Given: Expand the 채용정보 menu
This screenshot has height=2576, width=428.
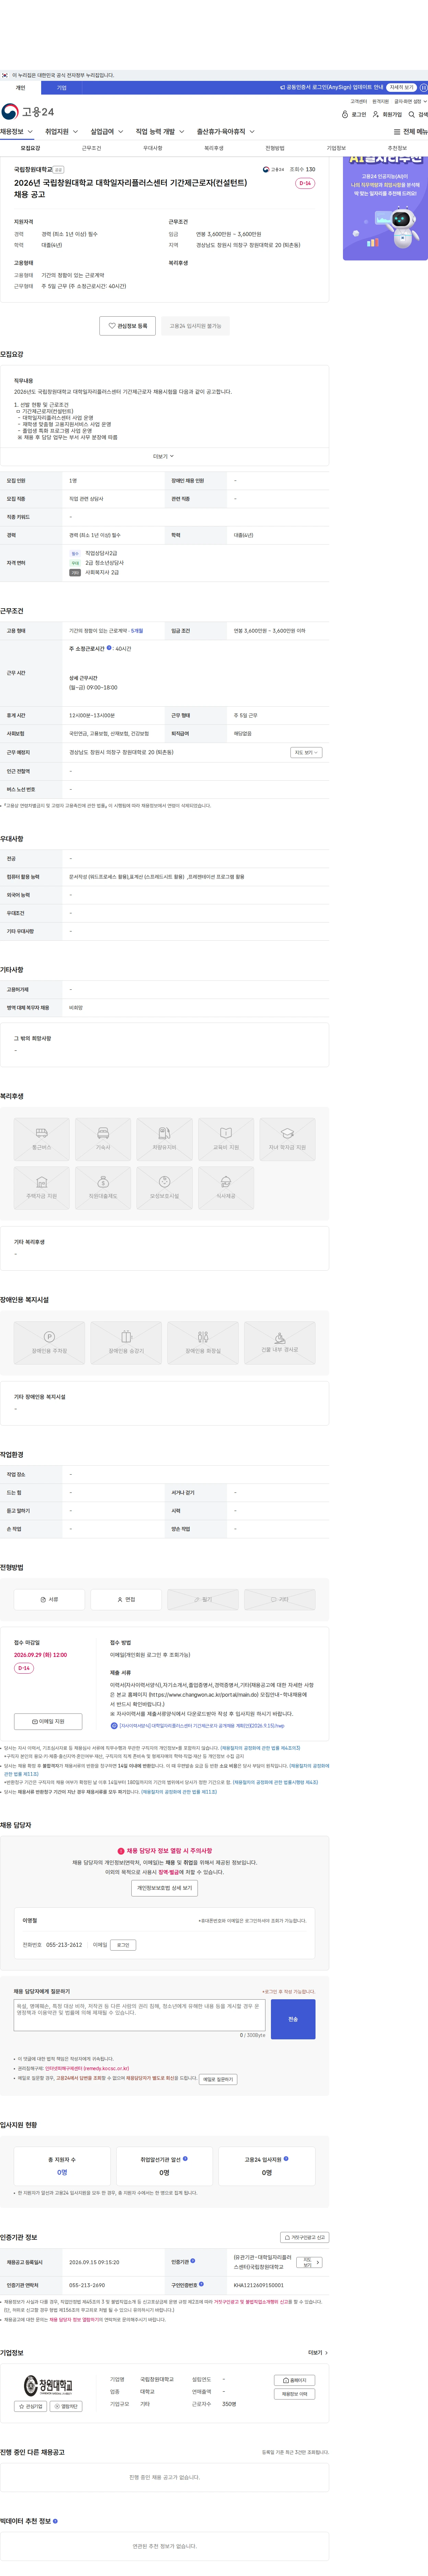Looking at the screenshot, I should (17, 132).
